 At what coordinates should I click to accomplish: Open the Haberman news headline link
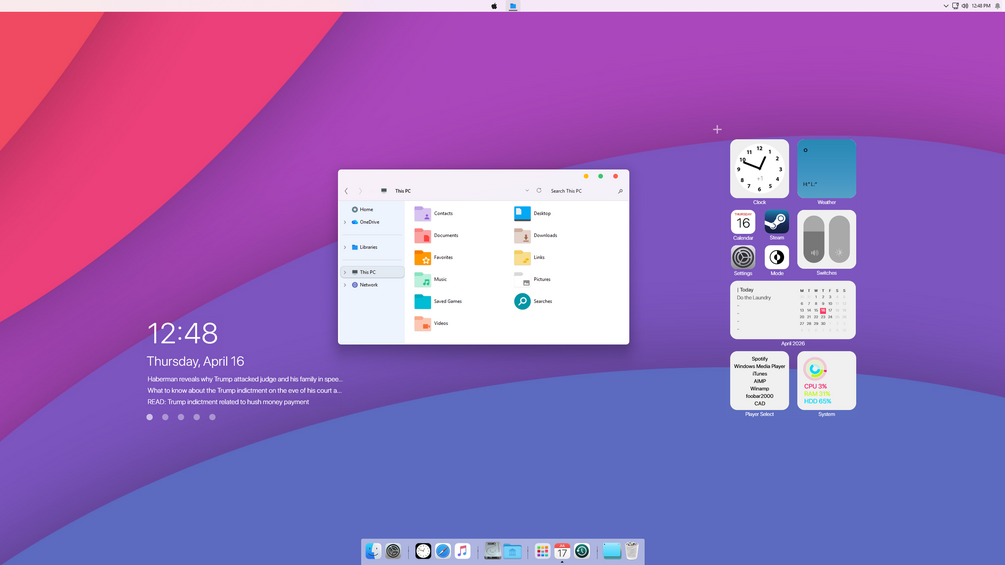pyautogui.click(x=245, y=379)
